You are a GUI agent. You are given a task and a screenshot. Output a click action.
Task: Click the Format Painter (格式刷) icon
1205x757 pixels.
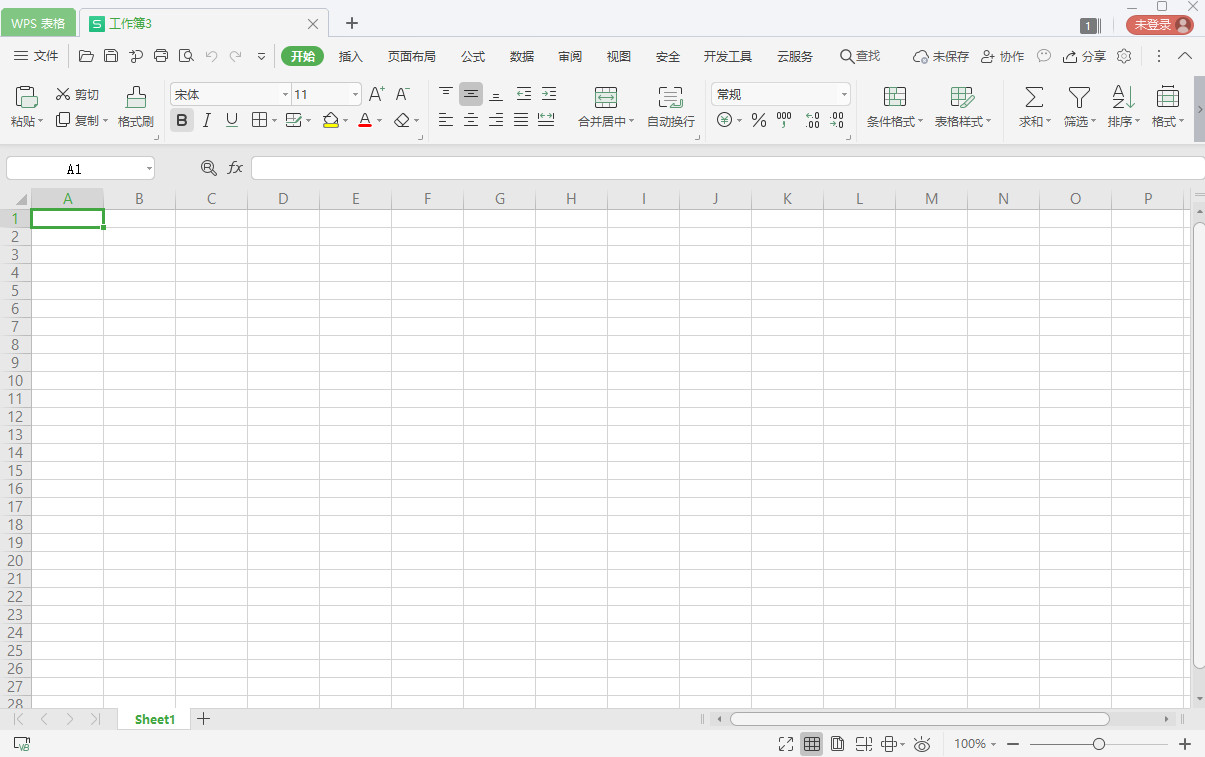pyautogui.click(x=135, y=97)
